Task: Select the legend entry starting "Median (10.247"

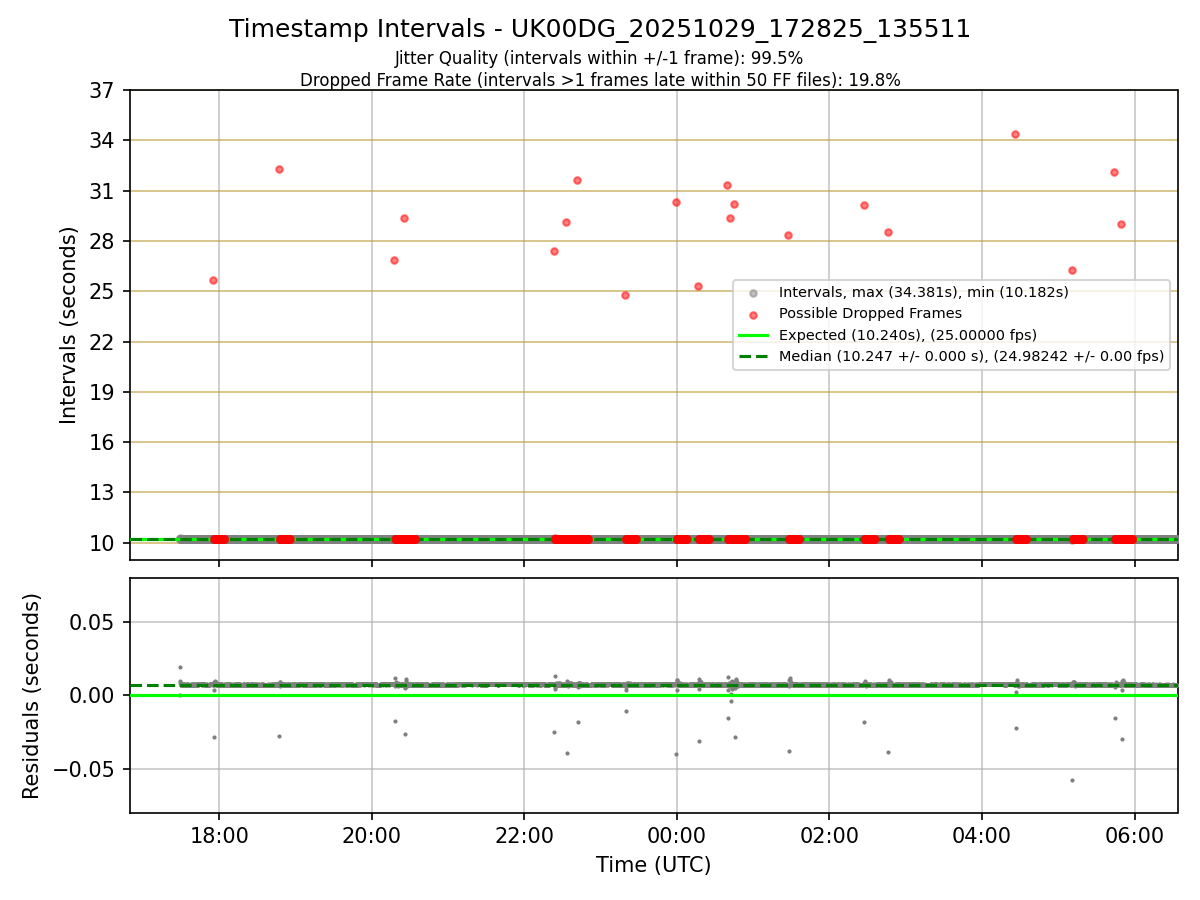Action: click(971, 355)
